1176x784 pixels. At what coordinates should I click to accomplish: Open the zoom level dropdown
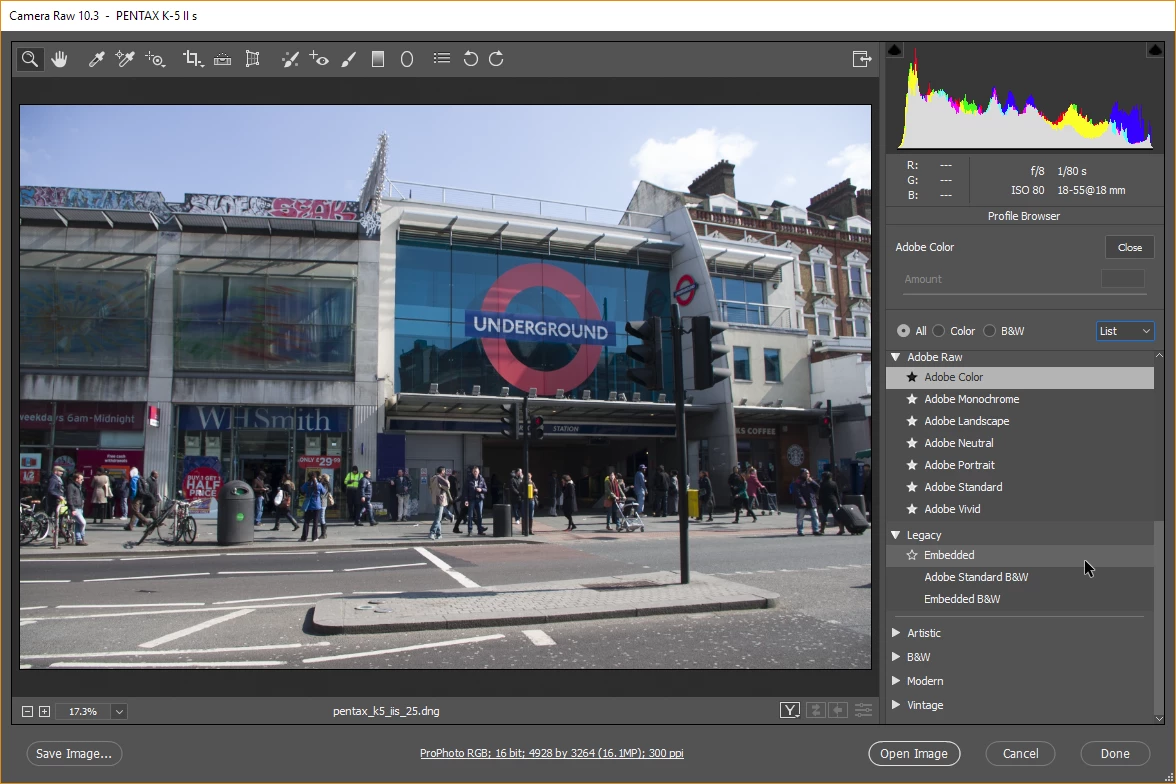tap(119, 711)
